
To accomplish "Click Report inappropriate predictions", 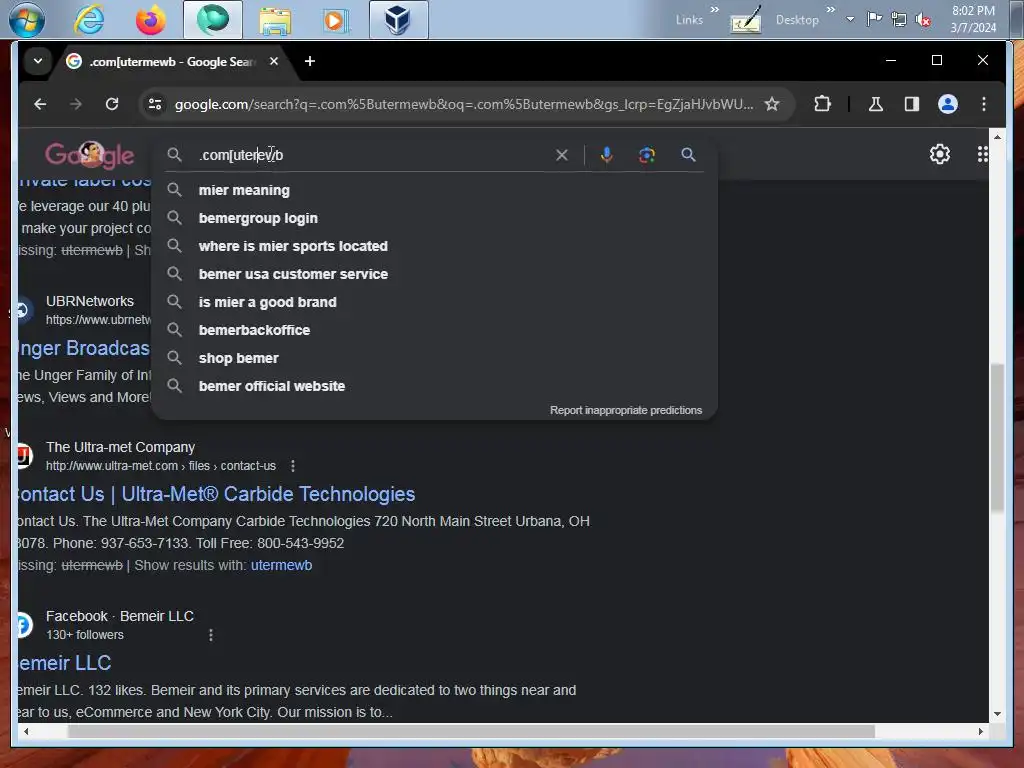I will tap(626, 410).
